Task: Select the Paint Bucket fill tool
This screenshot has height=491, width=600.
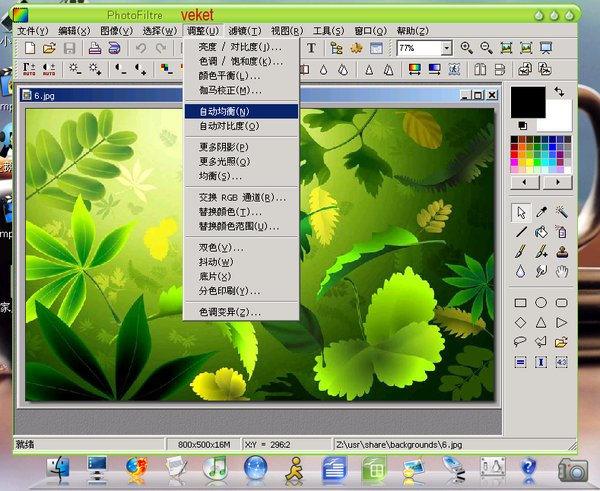Action: pos(541,231)
